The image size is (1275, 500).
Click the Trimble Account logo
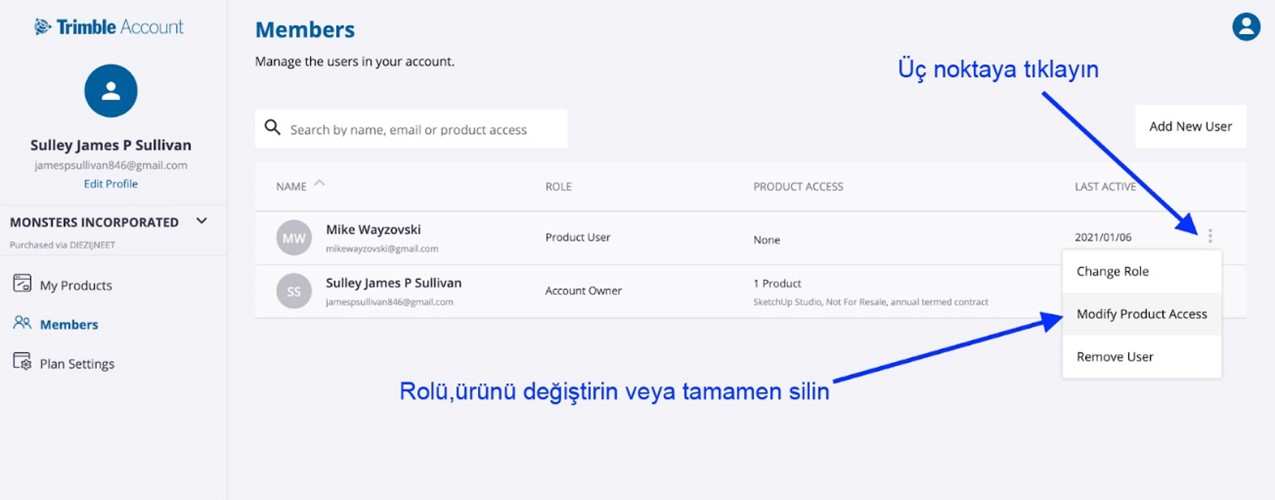(109, 27)
